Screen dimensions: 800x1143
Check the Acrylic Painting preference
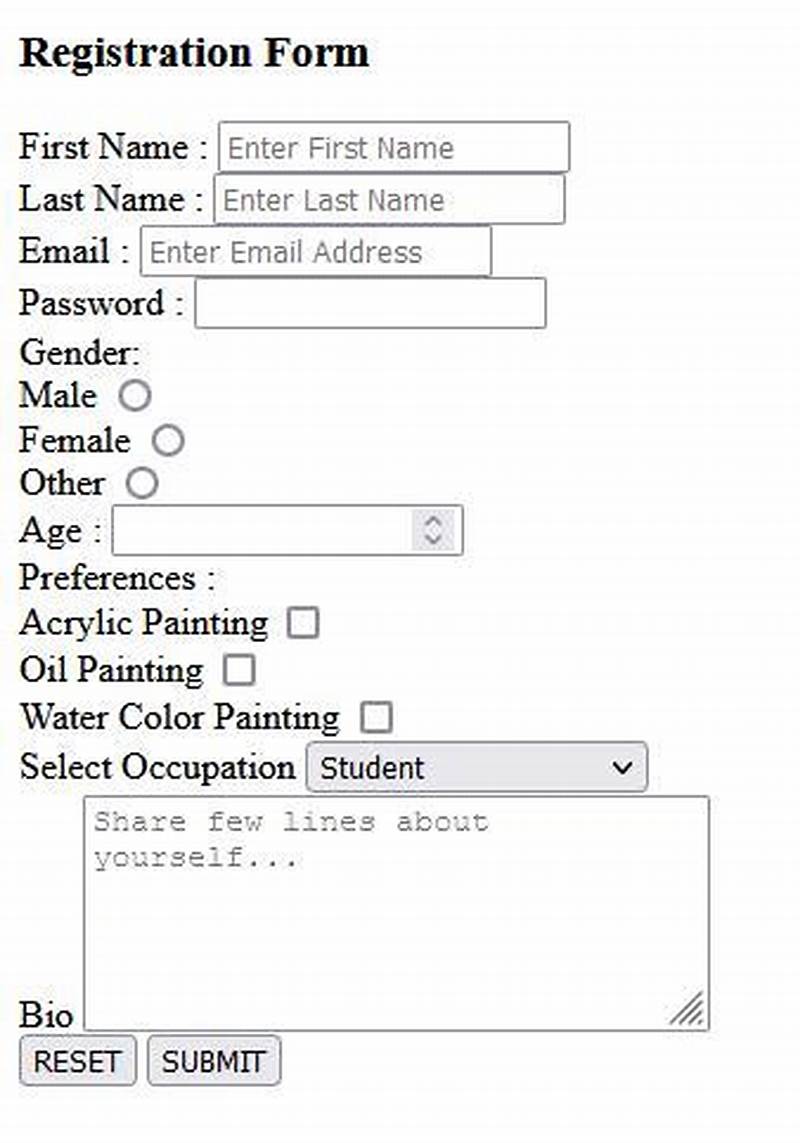(303, 622)
